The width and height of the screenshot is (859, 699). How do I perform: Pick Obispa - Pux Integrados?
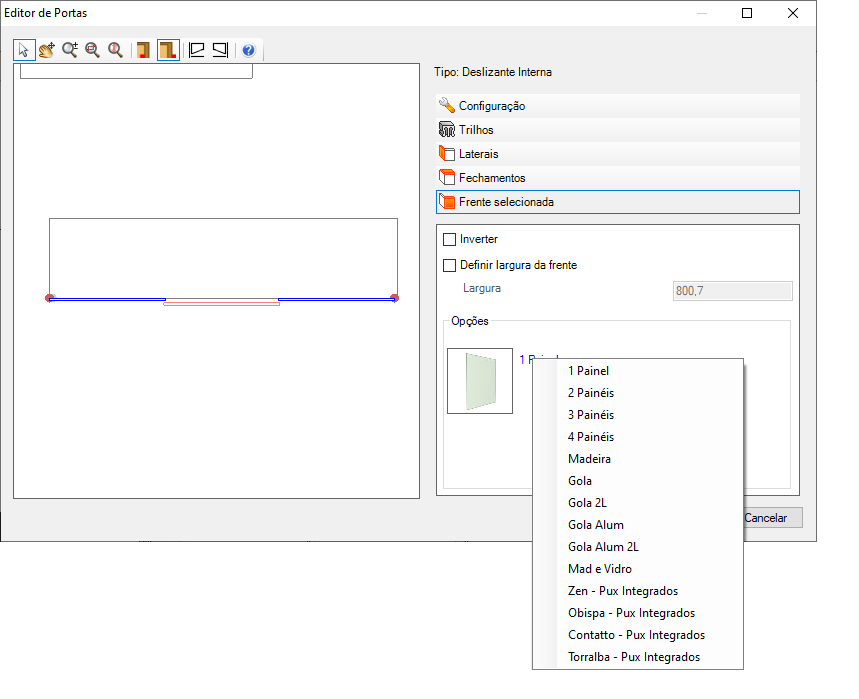tap(638, 612)
